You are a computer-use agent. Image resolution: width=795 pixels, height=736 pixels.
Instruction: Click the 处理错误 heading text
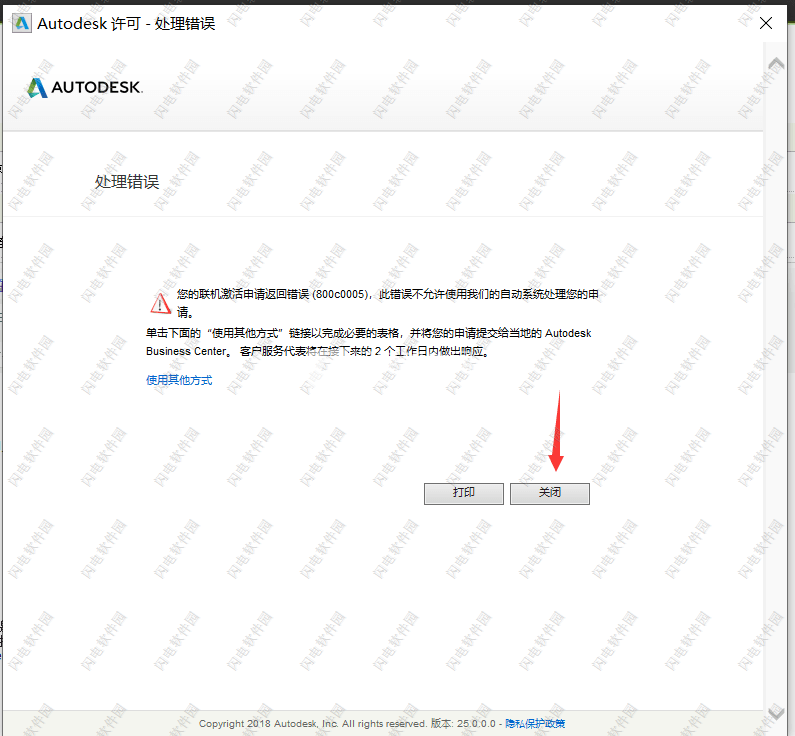127,181
